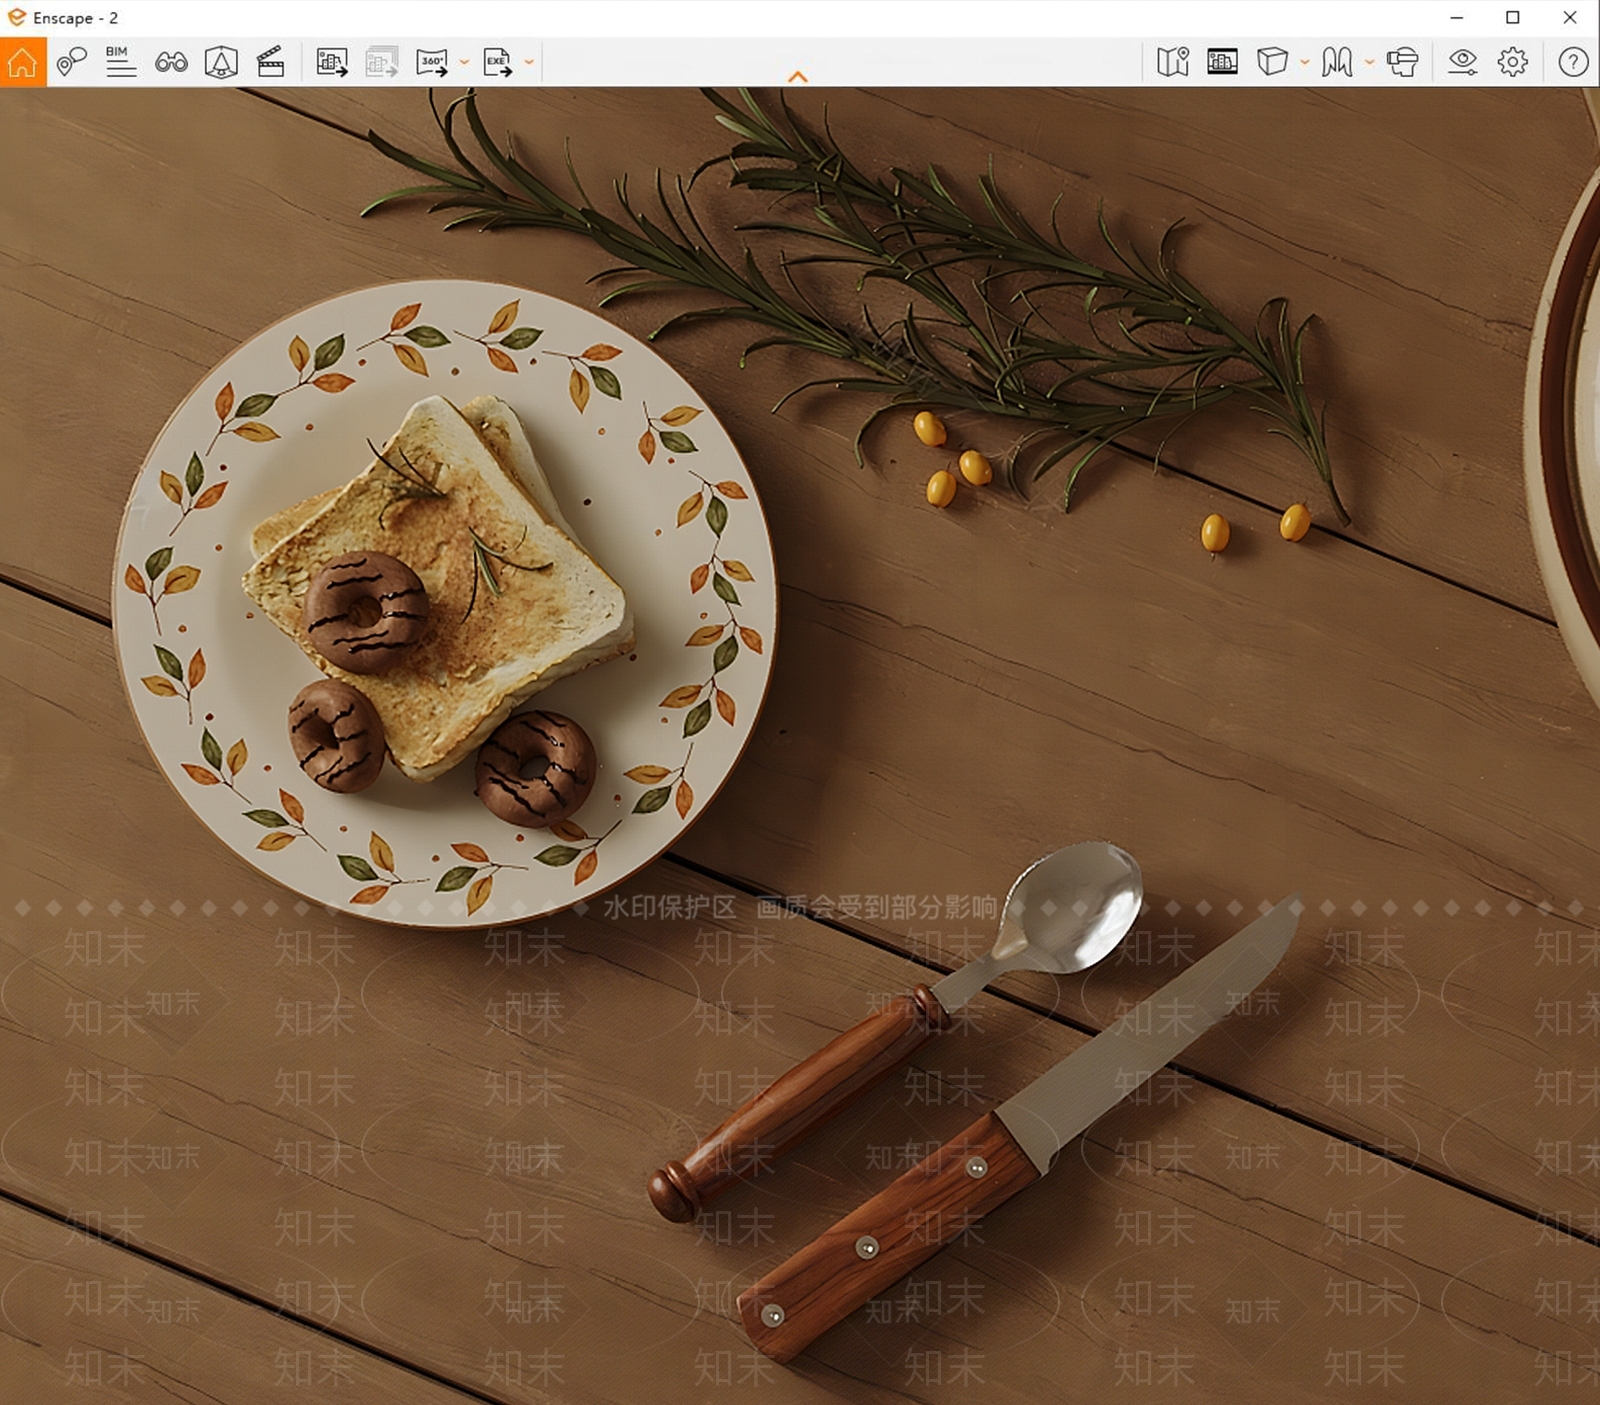
Task: Click the Batch Rendering icon
Action: 382,62
